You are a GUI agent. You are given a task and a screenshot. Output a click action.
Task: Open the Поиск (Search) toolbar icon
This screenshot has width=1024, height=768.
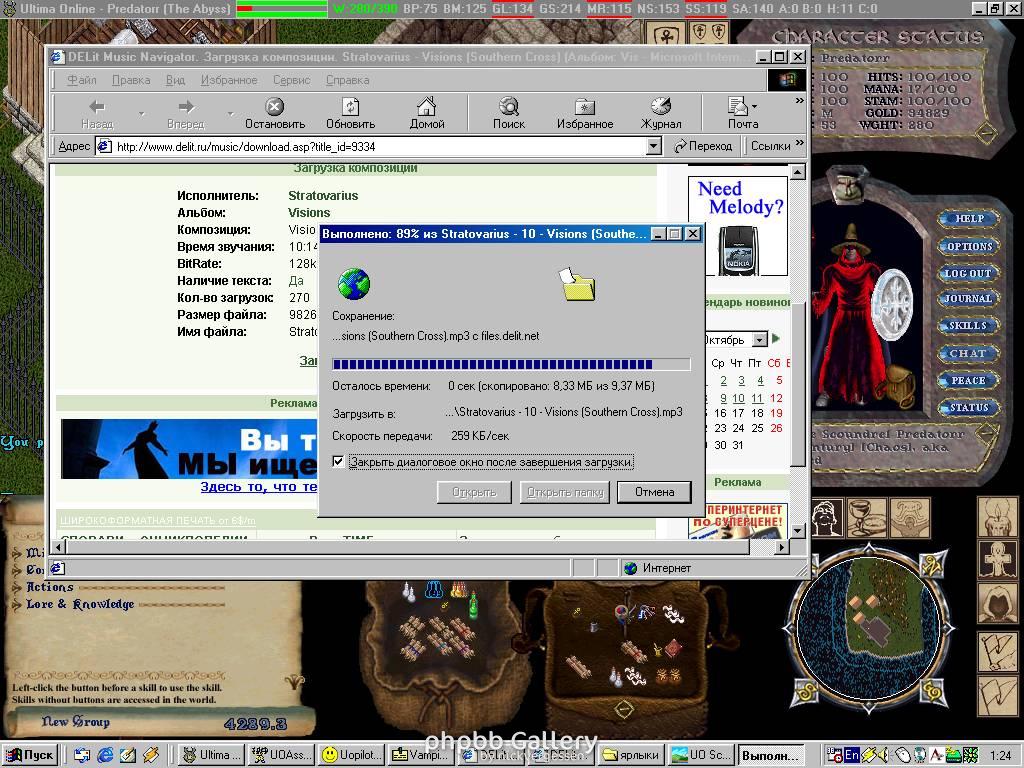508,107
